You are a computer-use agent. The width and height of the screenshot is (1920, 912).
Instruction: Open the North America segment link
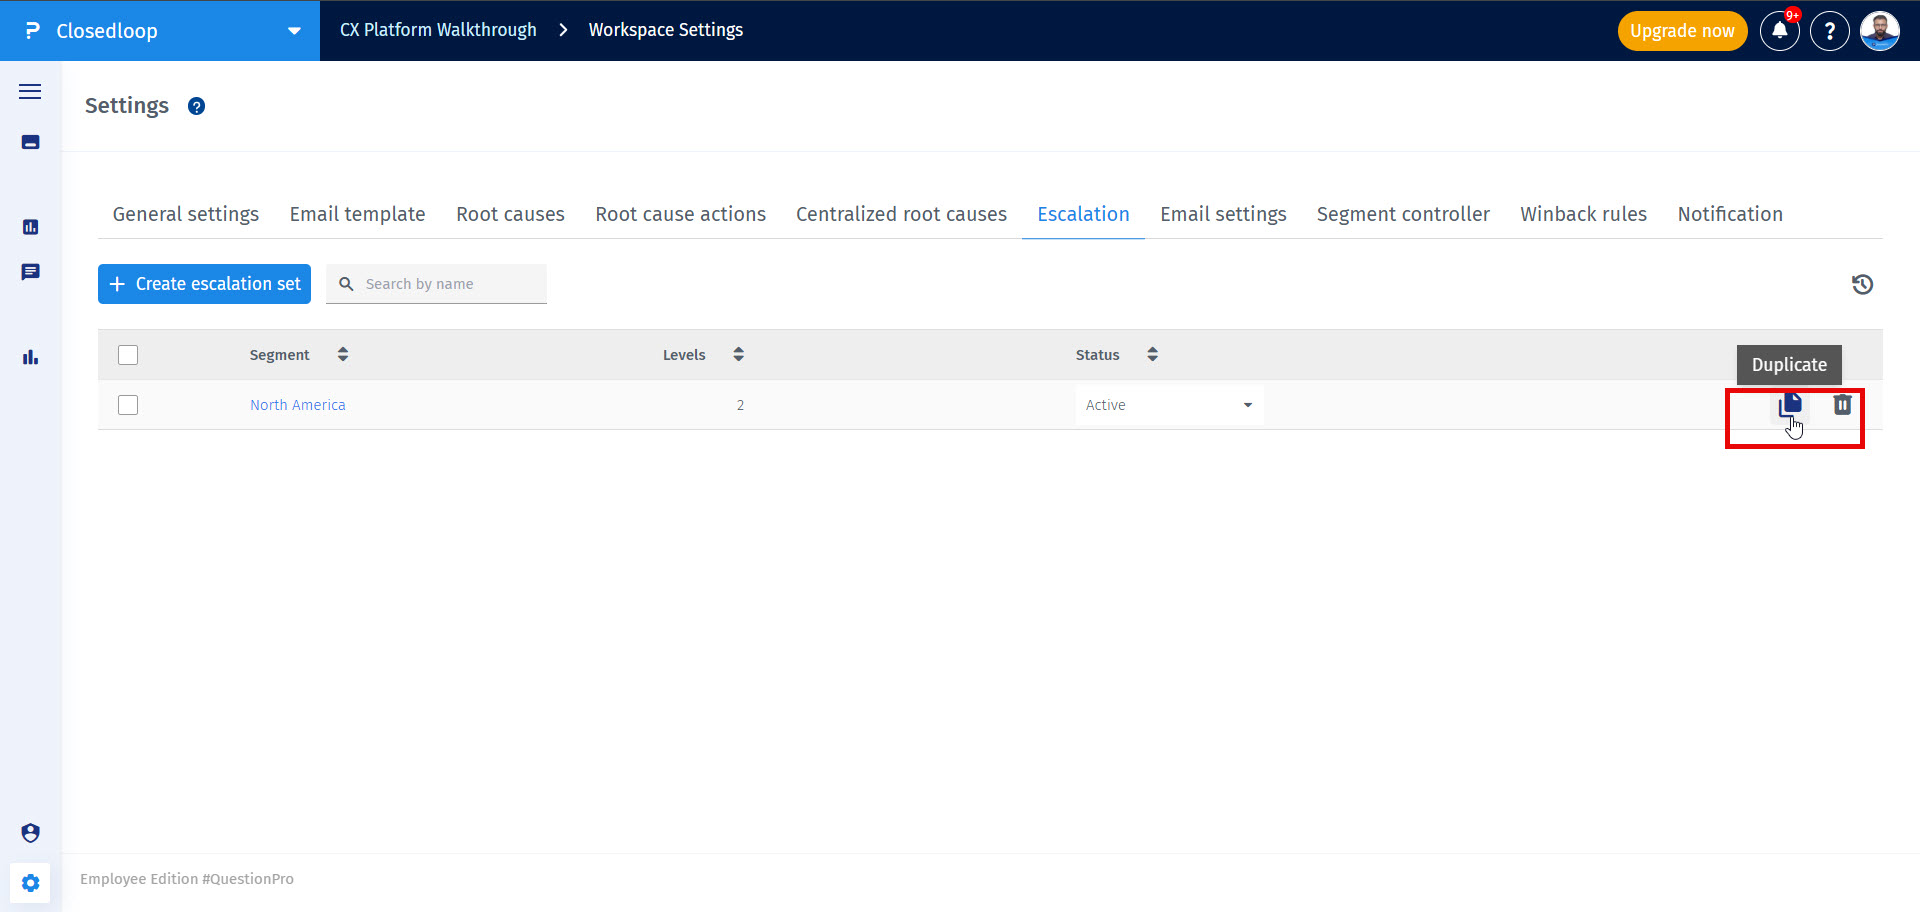(297, 405)
